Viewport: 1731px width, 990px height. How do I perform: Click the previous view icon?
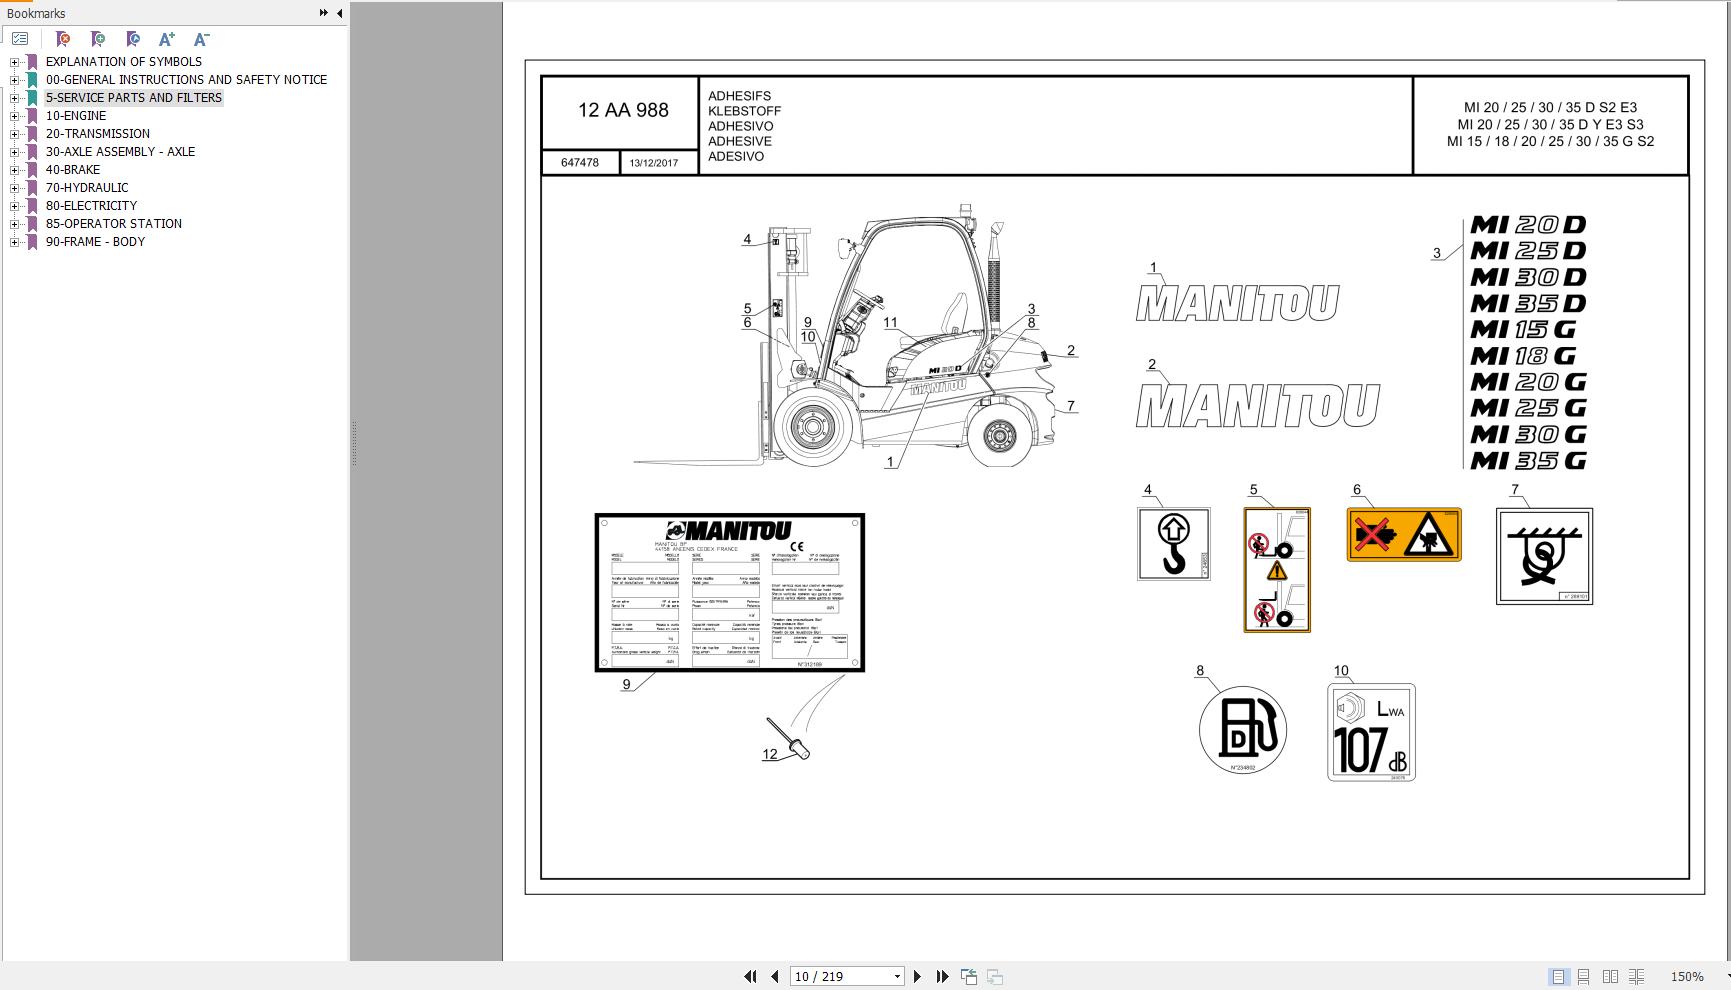click(969, 976)
